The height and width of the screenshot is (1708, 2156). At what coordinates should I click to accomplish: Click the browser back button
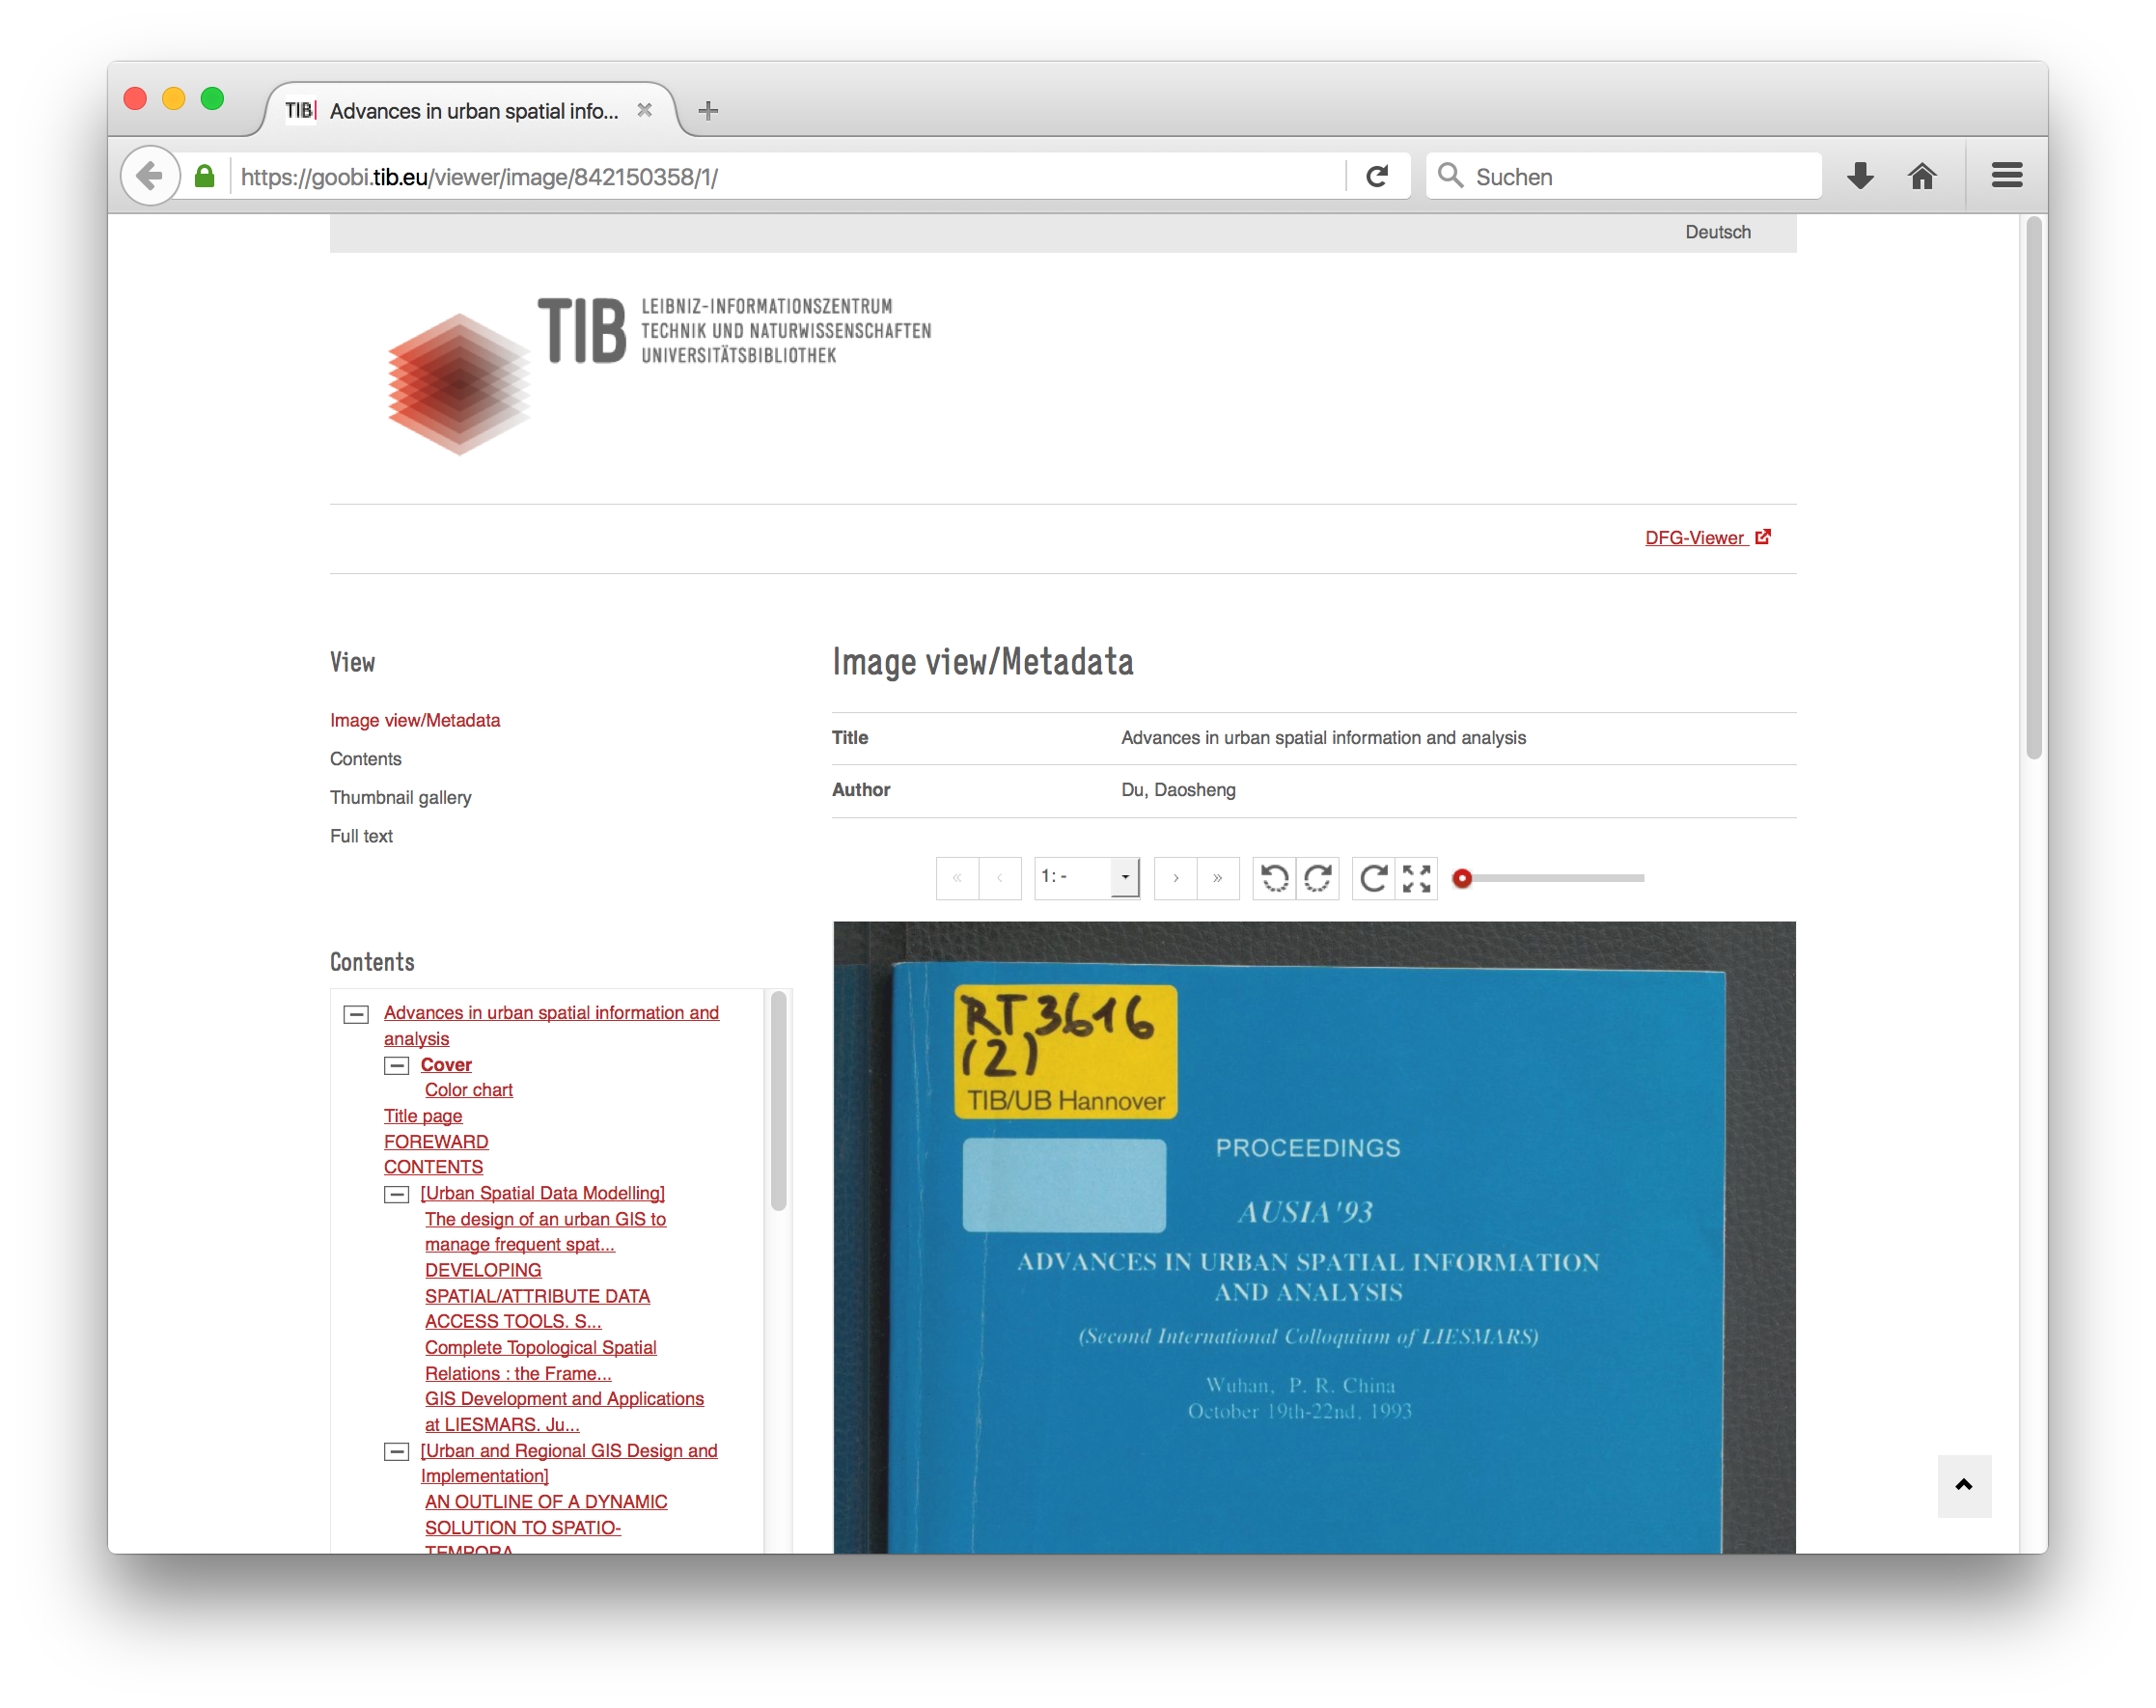[150, 176]
